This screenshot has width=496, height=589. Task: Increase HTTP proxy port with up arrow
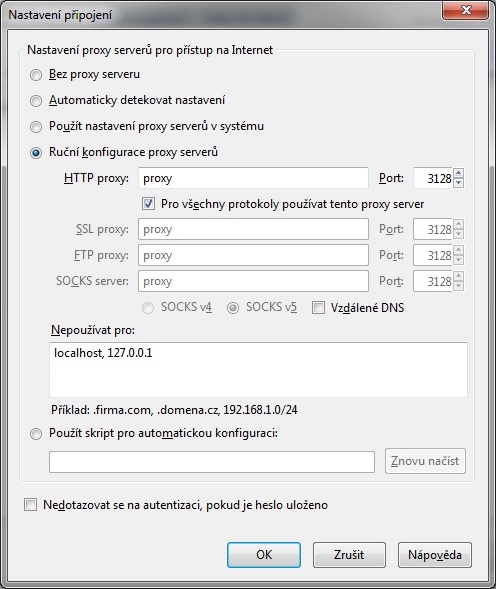tap(458, 173)
